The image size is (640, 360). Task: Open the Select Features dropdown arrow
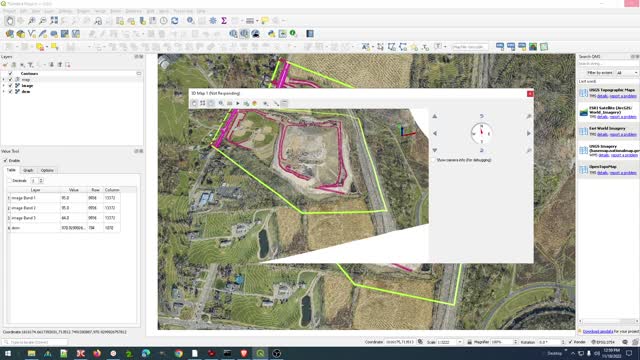pos(47,47)
